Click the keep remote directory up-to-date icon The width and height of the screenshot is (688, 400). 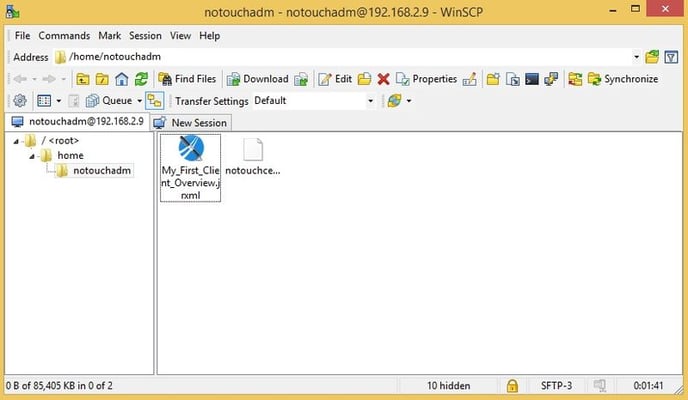pos(394,101)
